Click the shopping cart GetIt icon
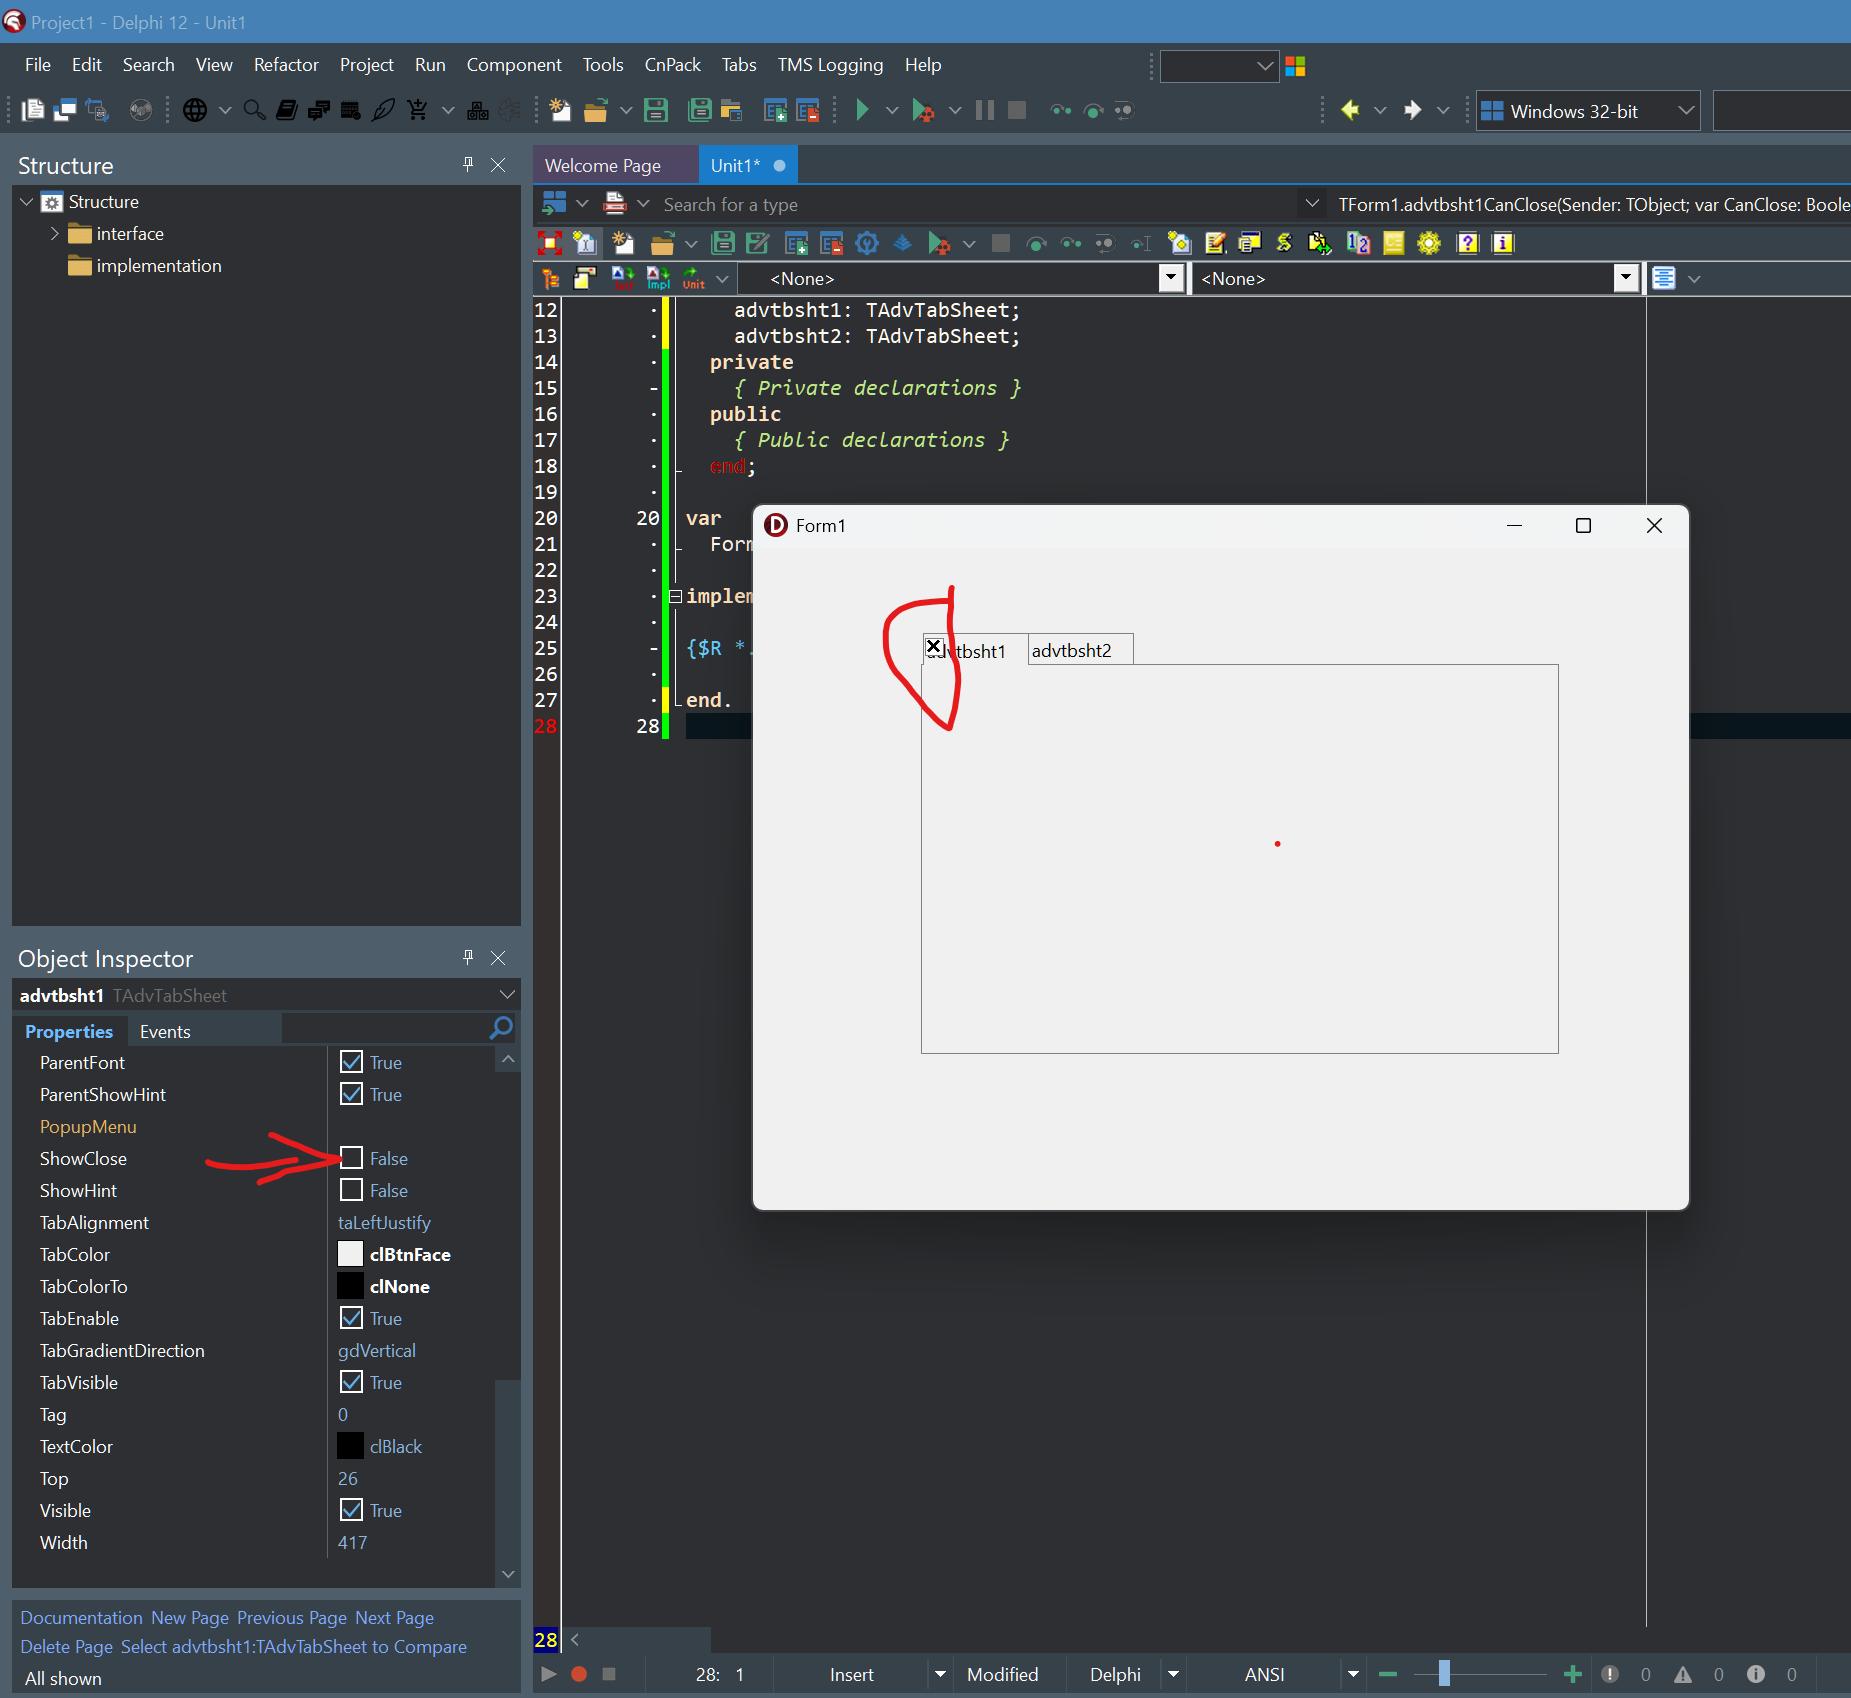This screenshot has width=1851, height=1698. [417, 110]
